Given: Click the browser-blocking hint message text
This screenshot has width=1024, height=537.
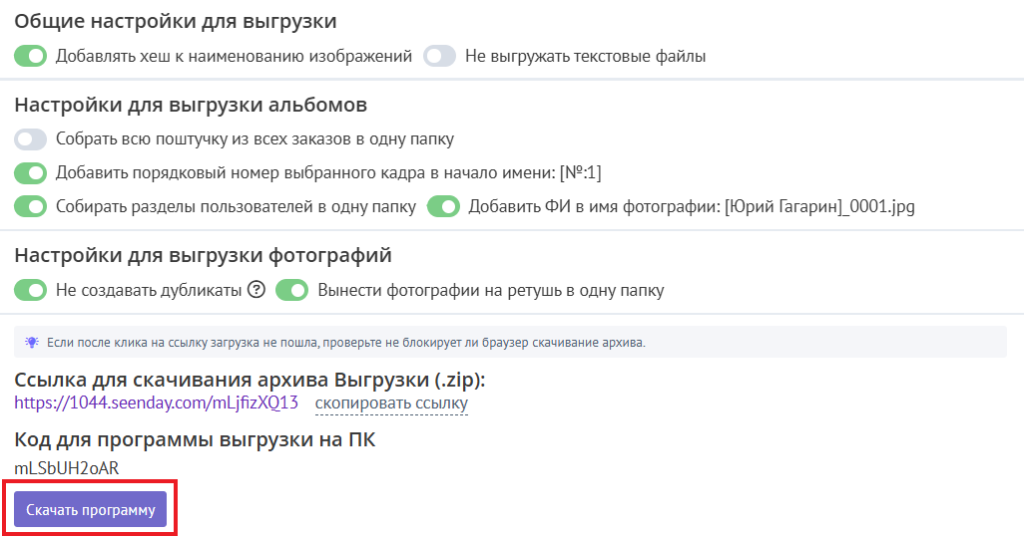Looking at the screenshot, I should [346, 342].
